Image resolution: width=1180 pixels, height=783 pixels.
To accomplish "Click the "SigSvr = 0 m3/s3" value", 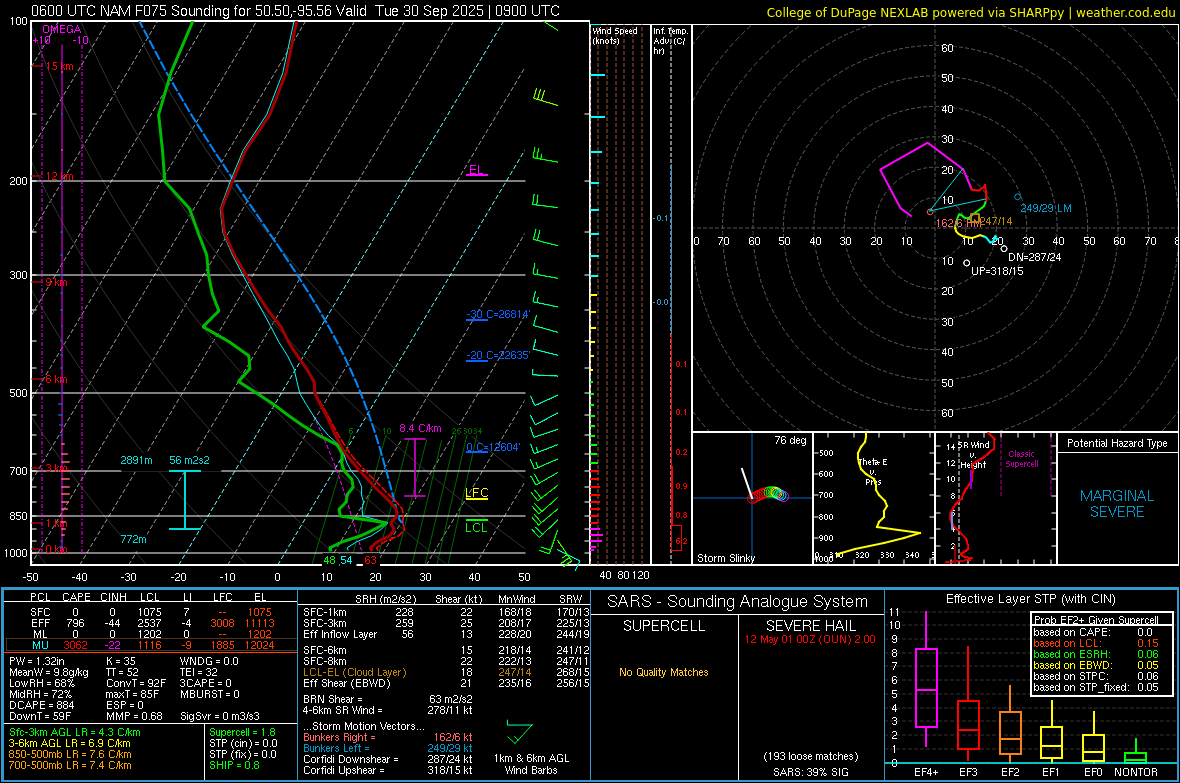I will [220, 717].
